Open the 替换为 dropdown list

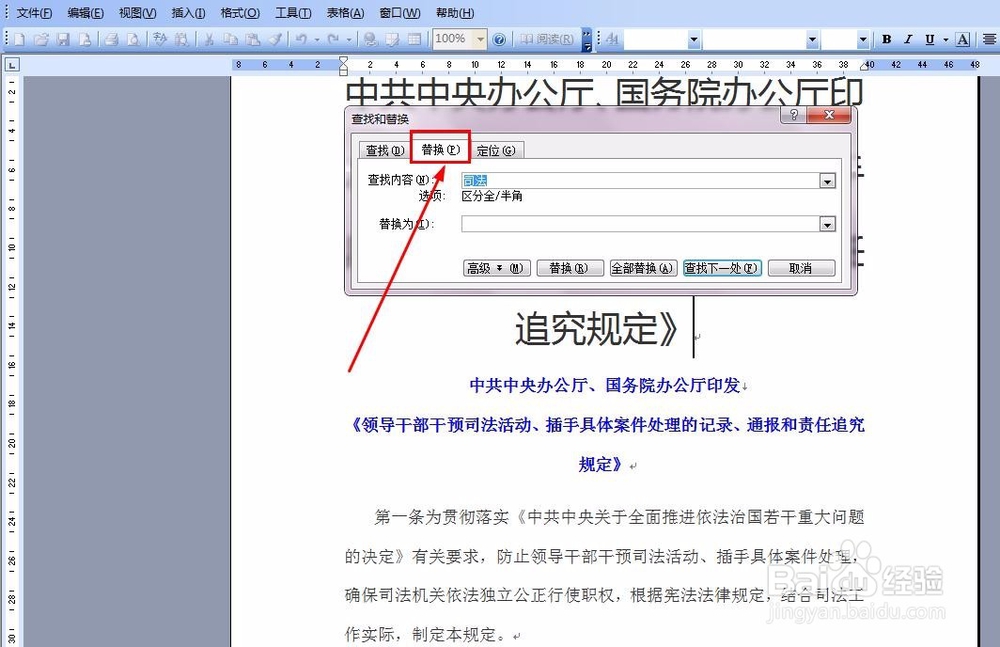[828, 223]
